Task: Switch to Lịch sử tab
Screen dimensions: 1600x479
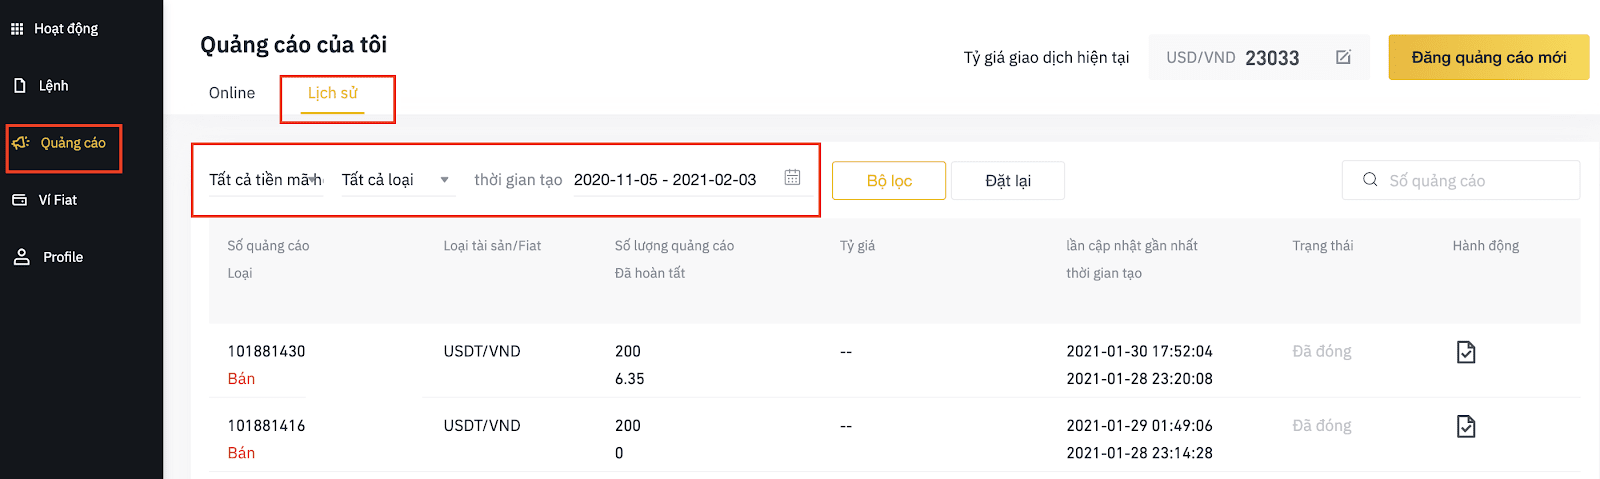Action: [x=333, y=93]
